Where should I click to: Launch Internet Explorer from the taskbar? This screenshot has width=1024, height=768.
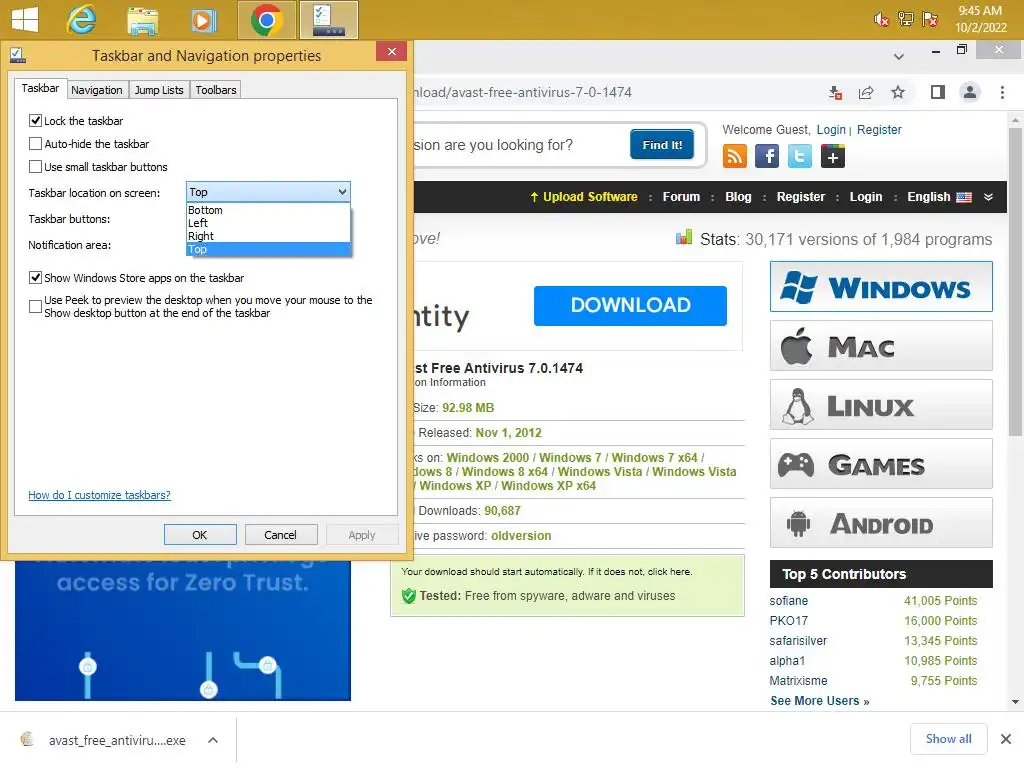82,20
